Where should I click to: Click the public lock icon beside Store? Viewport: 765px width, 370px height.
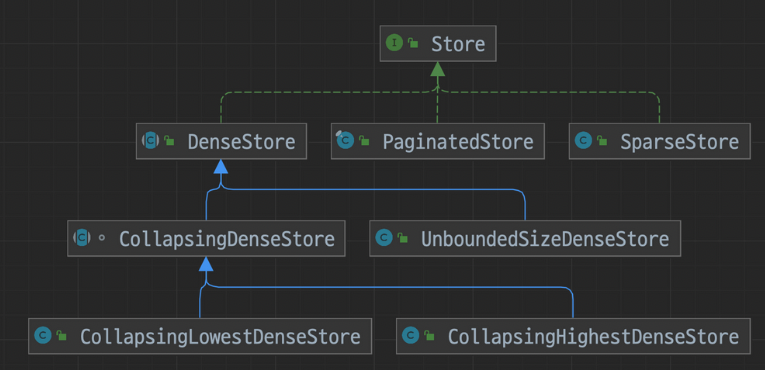click(413, 43)
